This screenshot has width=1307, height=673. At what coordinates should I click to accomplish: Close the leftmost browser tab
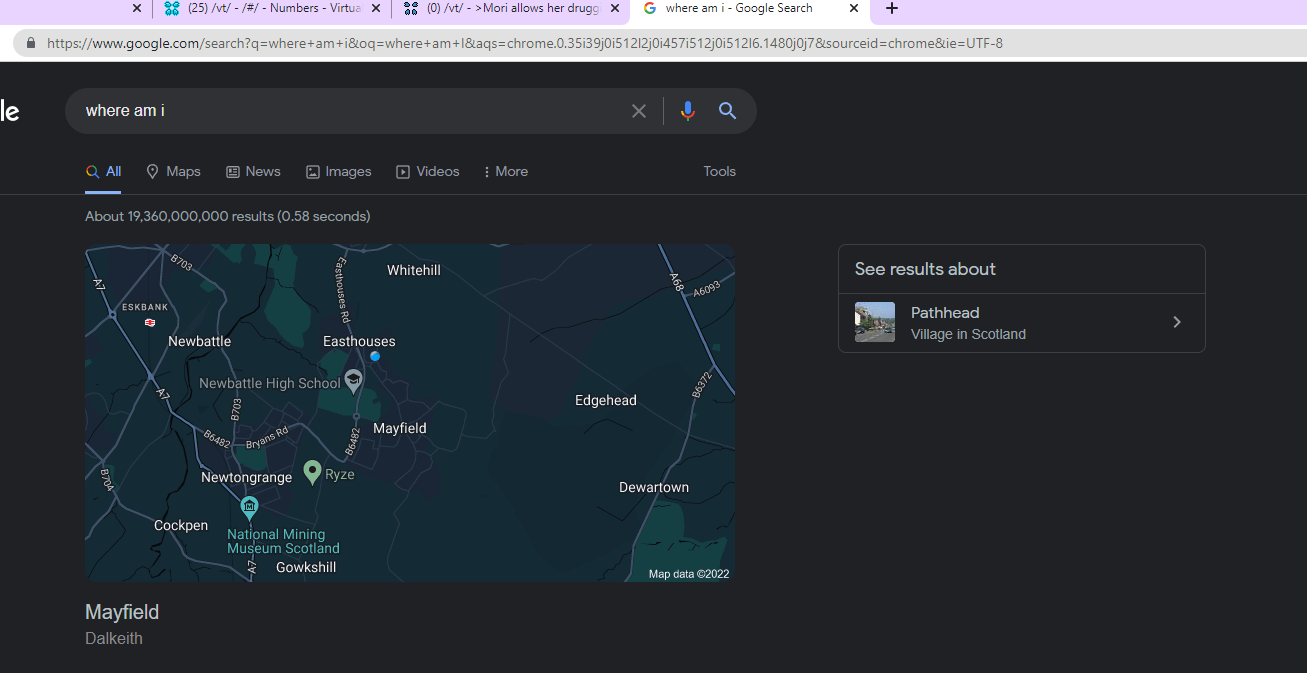(137, 9)
